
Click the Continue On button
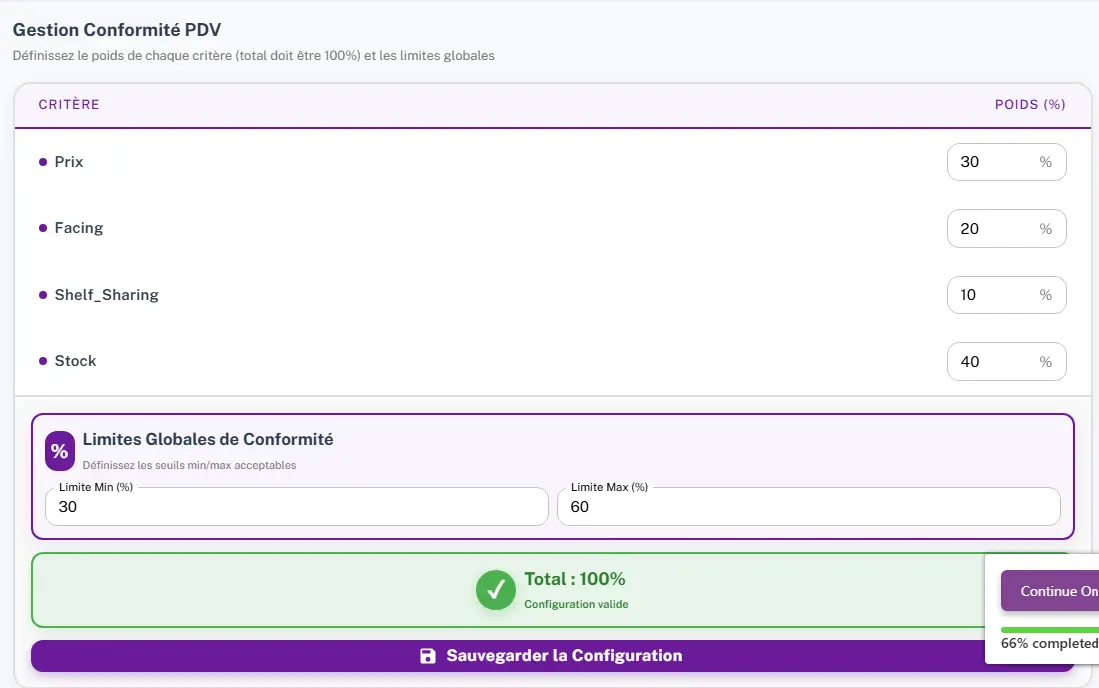point(1058,591)
